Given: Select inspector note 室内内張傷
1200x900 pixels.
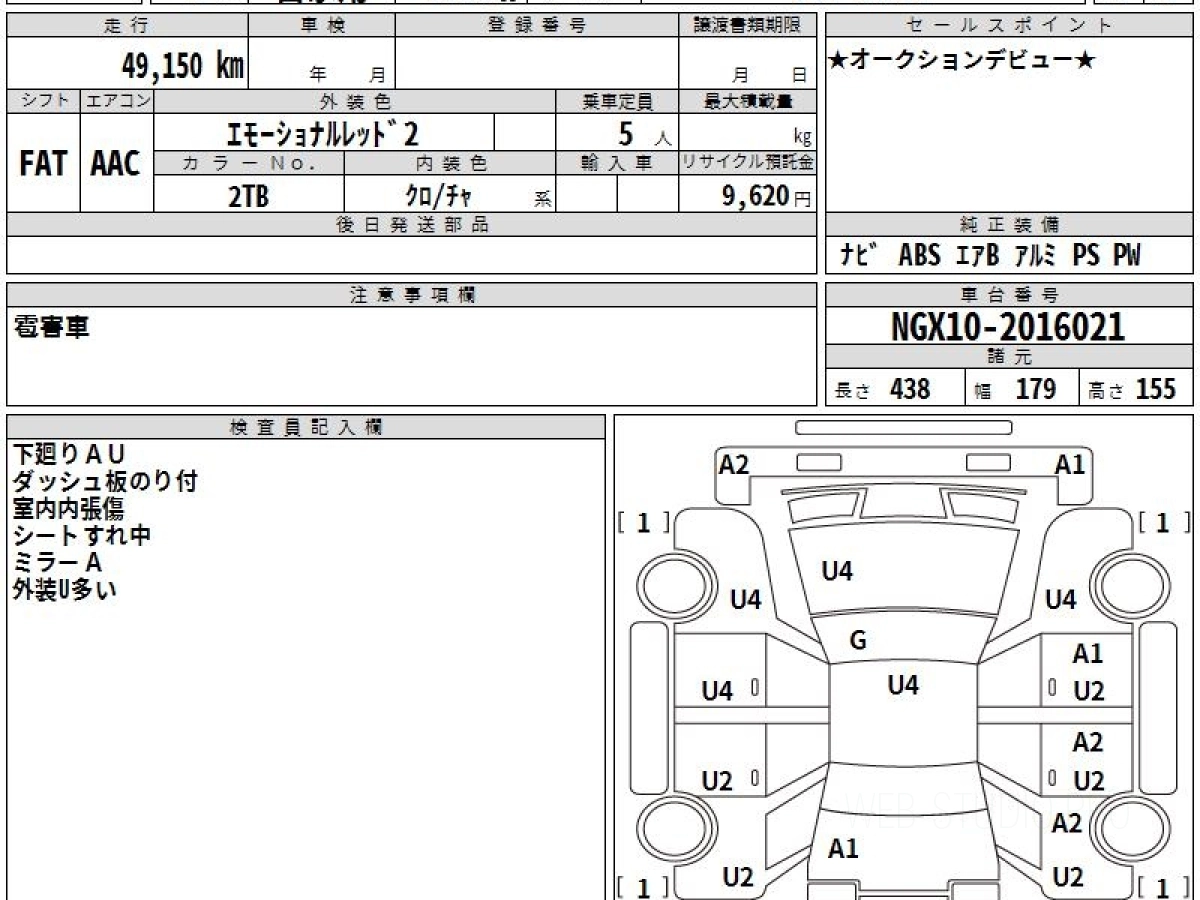Looking at the screenshot, I should (68, 509).
